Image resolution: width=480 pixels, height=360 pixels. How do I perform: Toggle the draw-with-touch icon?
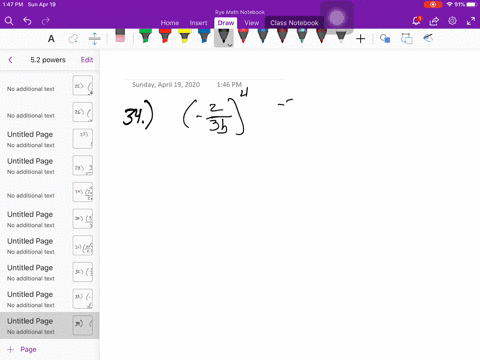pos(428,38)
